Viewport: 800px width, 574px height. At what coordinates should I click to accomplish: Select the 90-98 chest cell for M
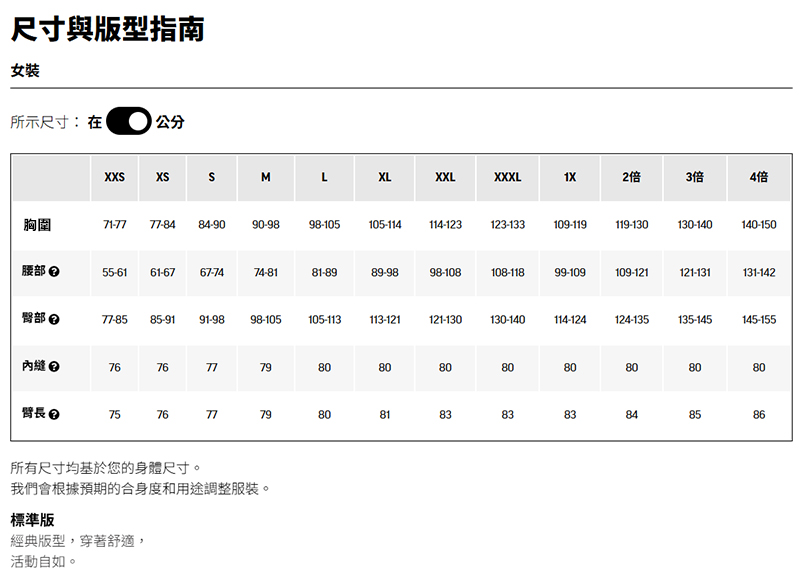pyautogui.click(x=265, y=225)
